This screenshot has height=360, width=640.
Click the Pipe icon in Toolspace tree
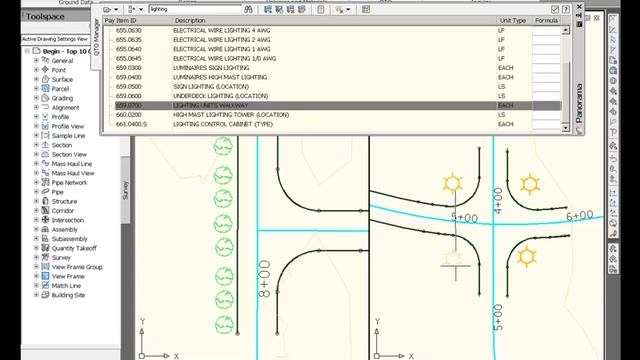(45, 192)
